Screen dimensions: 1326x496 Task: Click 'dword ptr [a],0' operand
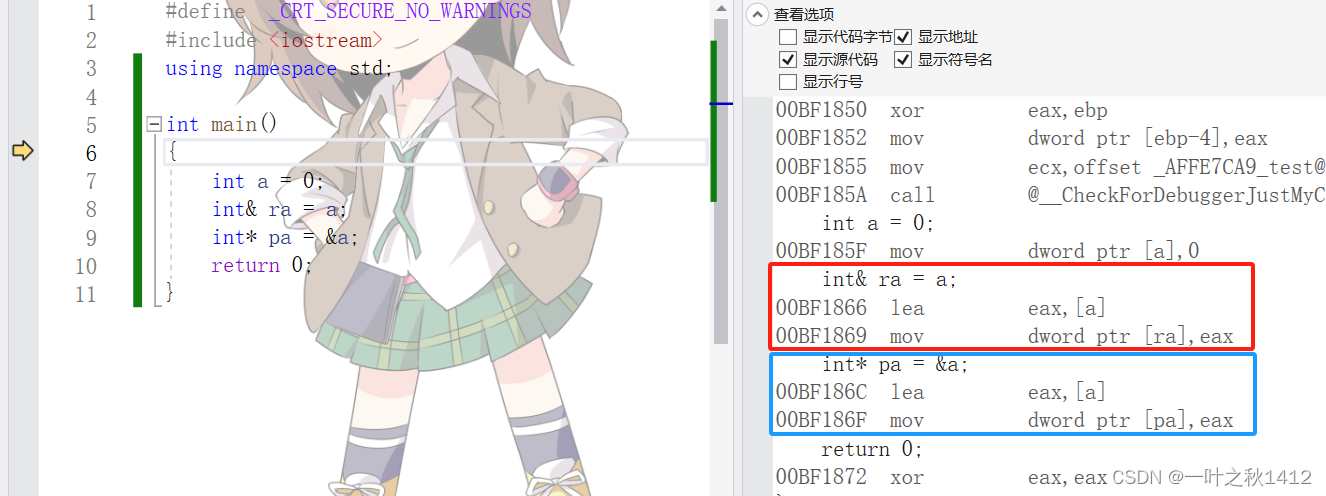pyautogui.click(x=1114, y=251)
